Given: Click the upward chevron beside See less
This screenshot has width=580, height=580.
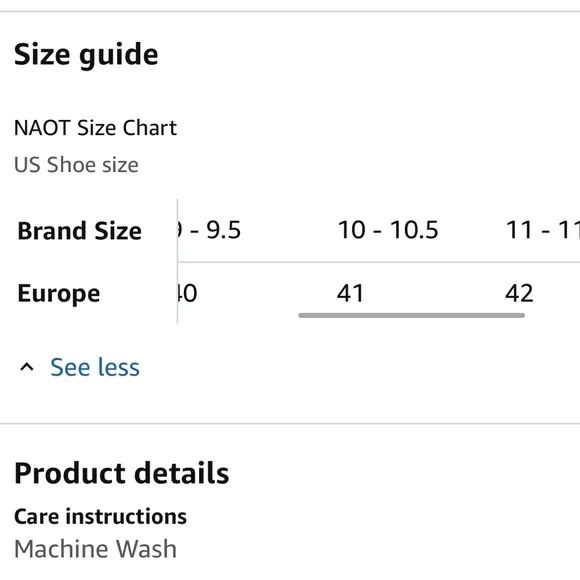Looking at the screenshot, I should (x=27, y=367).
